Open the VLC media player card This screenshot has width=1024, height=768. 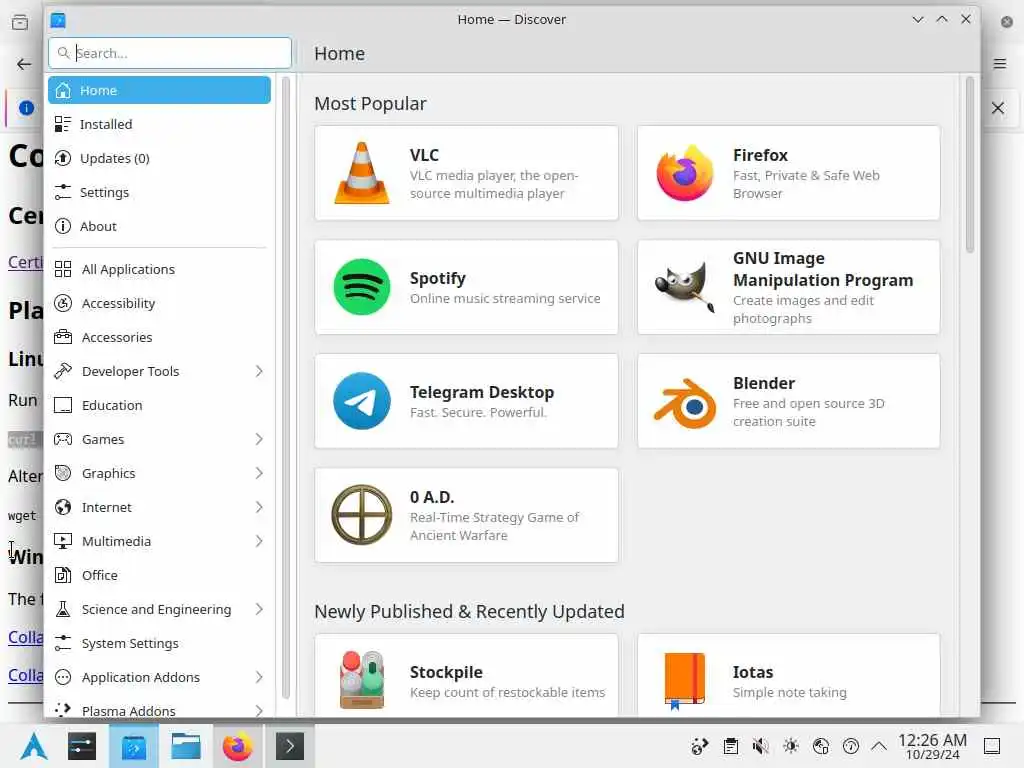tap(466, 173)
